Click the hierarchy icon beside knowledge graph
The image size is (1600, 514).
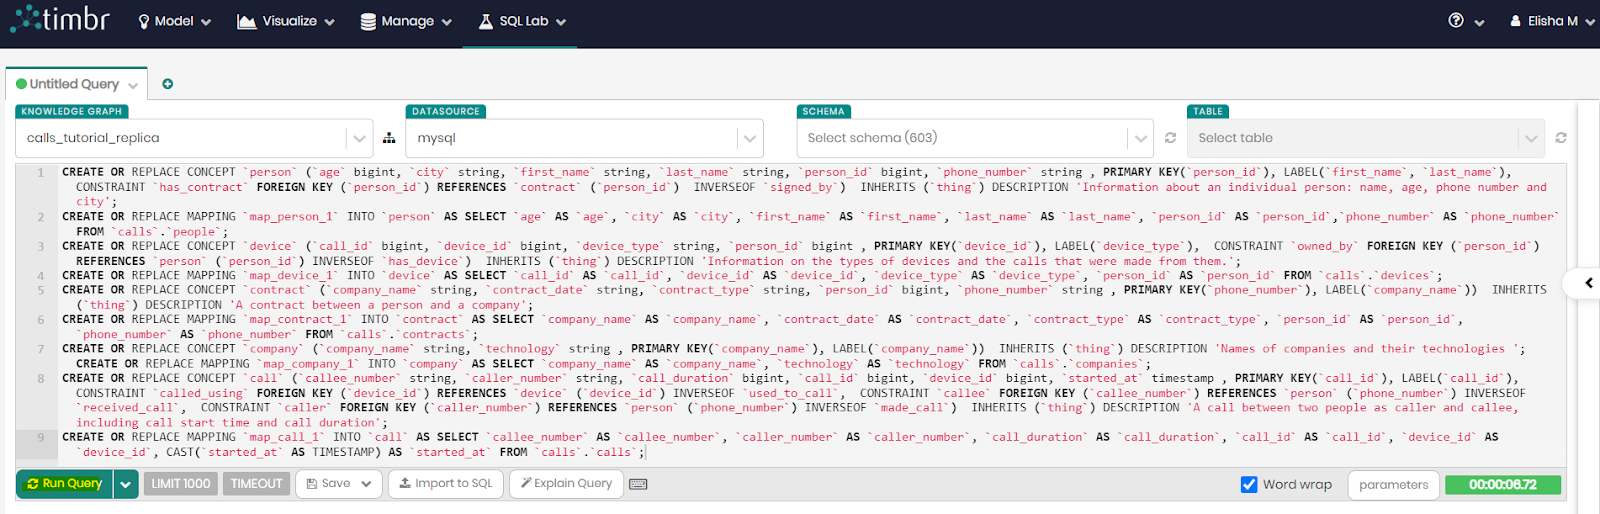(x=389, y=138)
